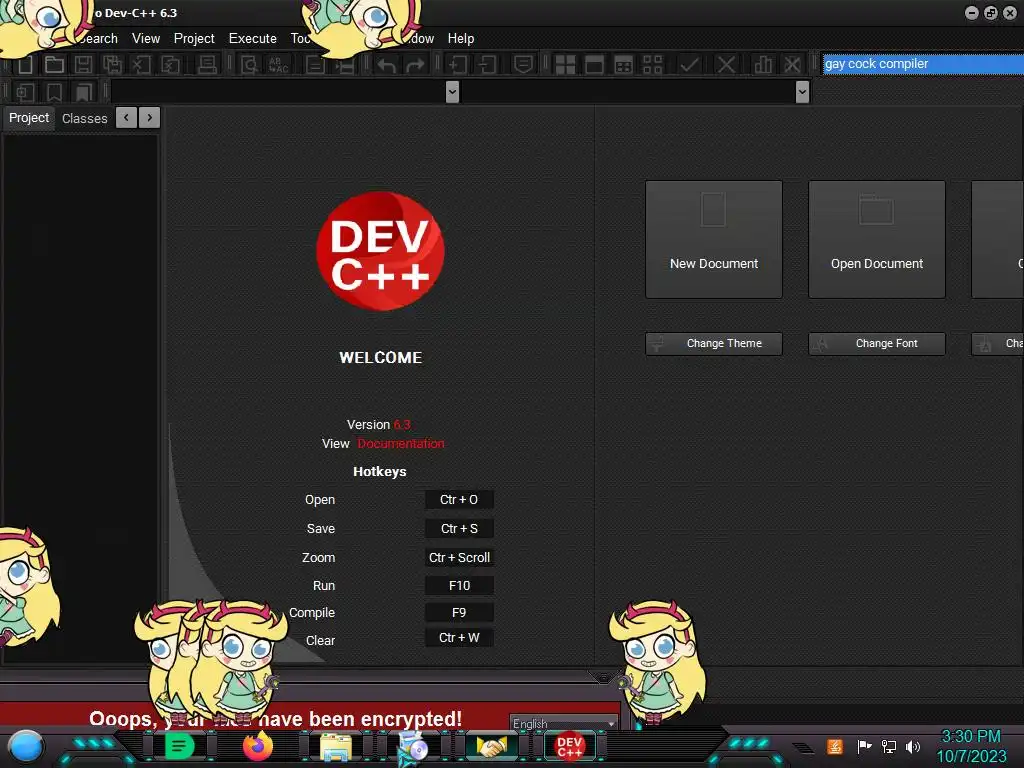Click the Action Center flag tray icon
This screenshot has height=768, width=1024.
[x=864, y=746]
